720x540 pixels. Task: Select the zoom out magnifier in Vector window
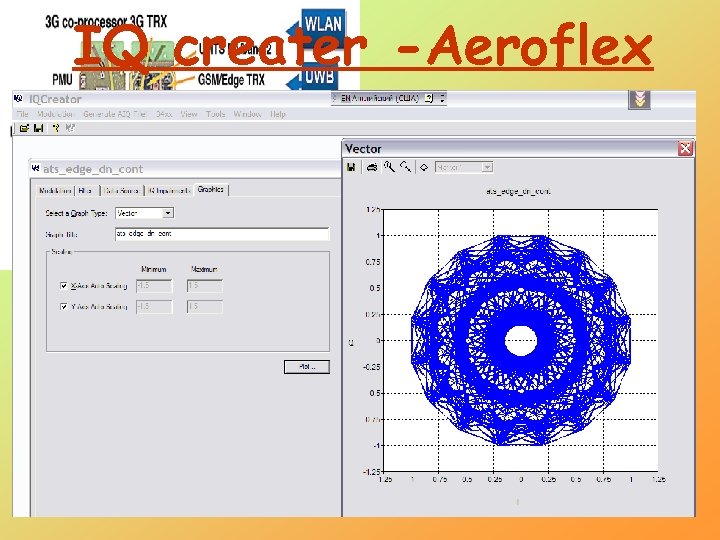(x=405, y=167)
